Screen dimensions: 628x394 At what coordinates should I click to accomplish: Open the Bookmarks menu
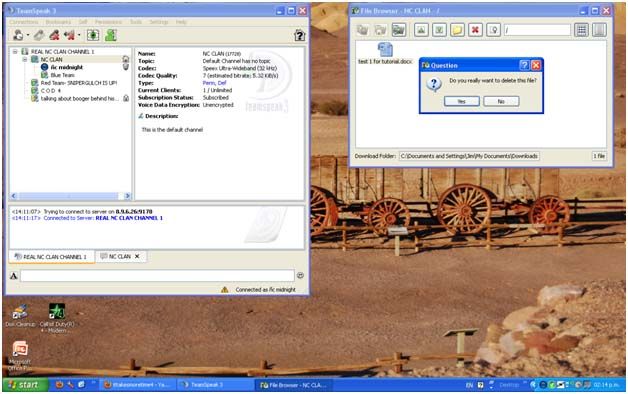[x=58, y=22]
